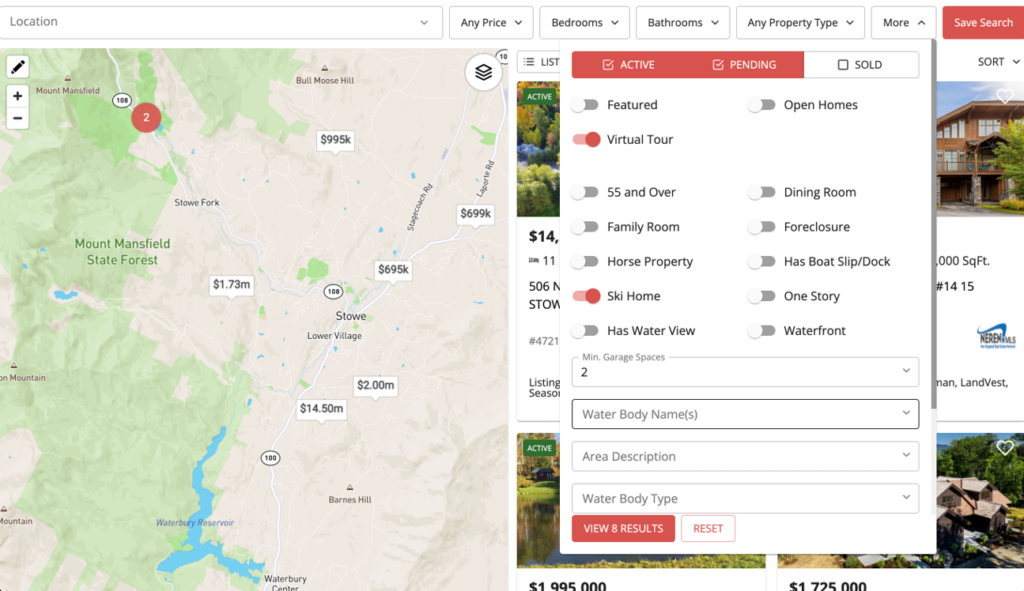Uncheck the Active status filter

(x=628, y=65)
